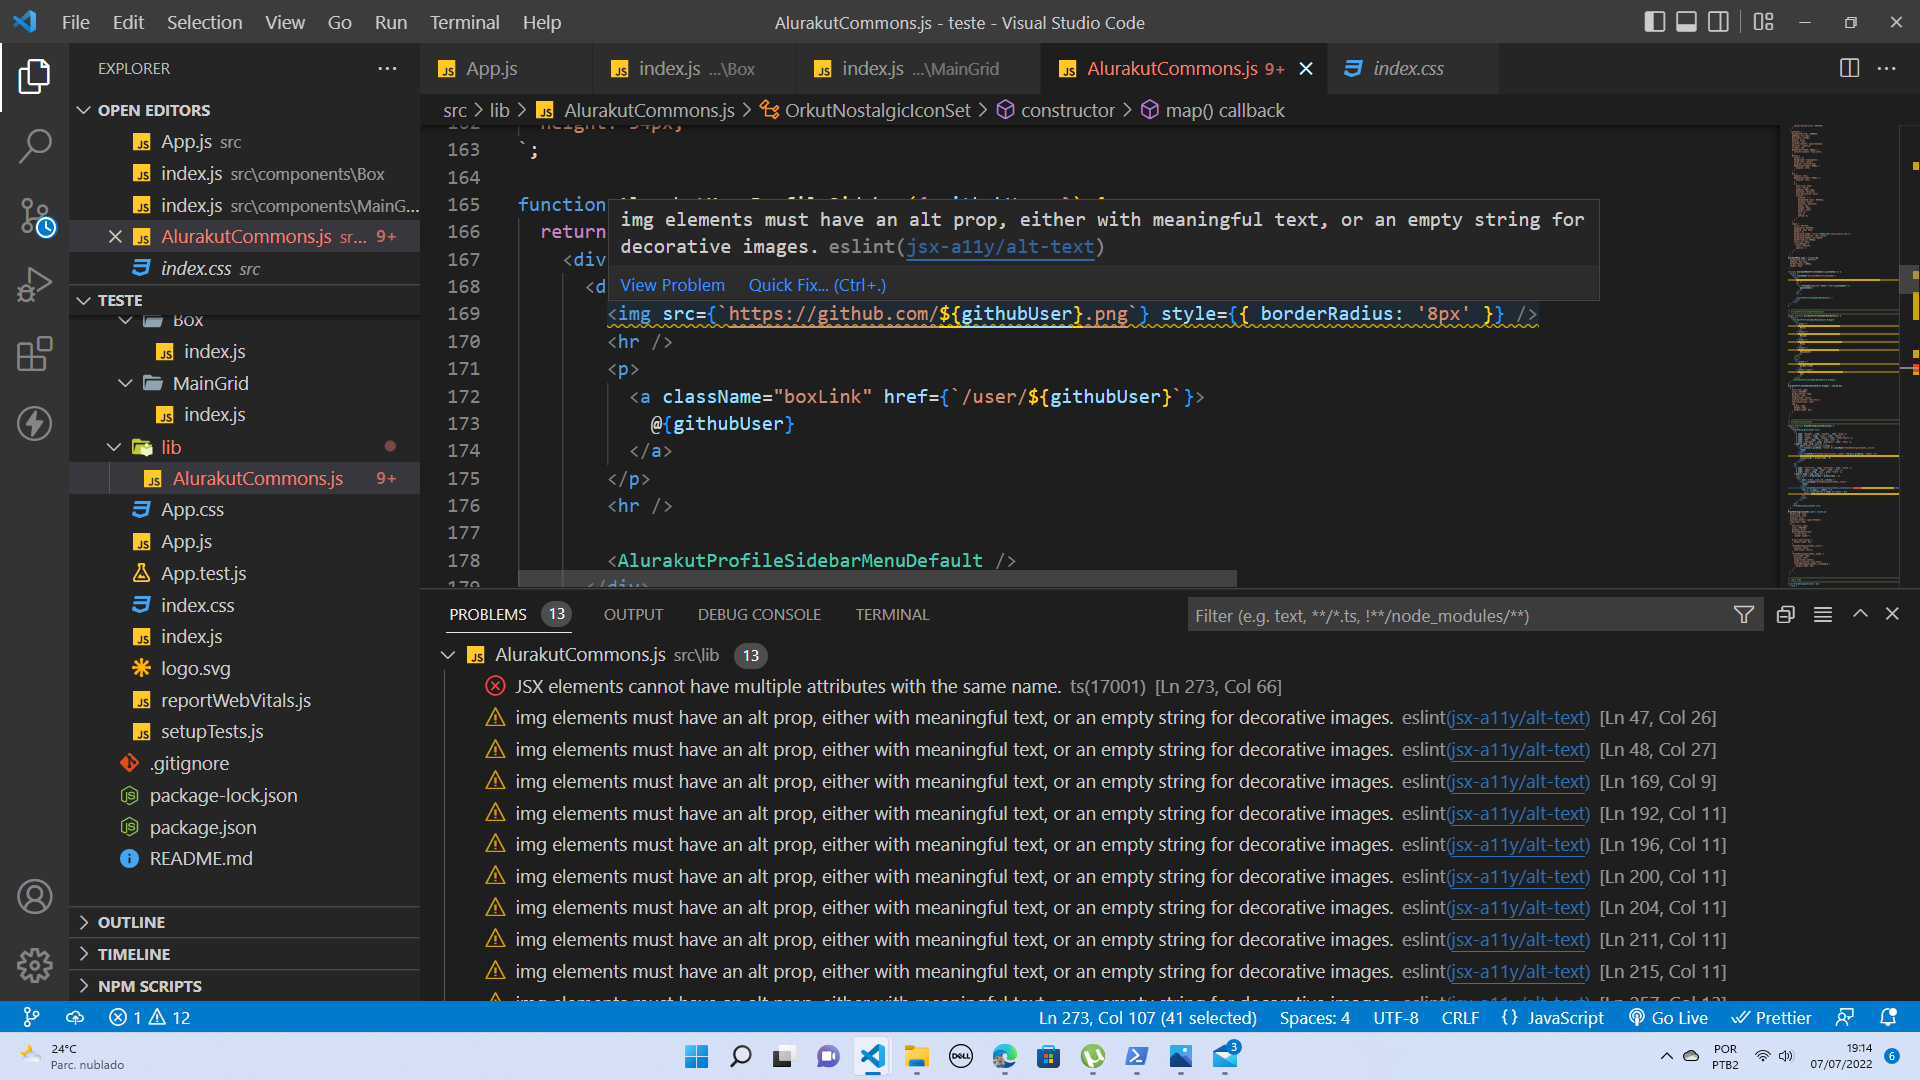Click View Problem in hover popup

672,285
